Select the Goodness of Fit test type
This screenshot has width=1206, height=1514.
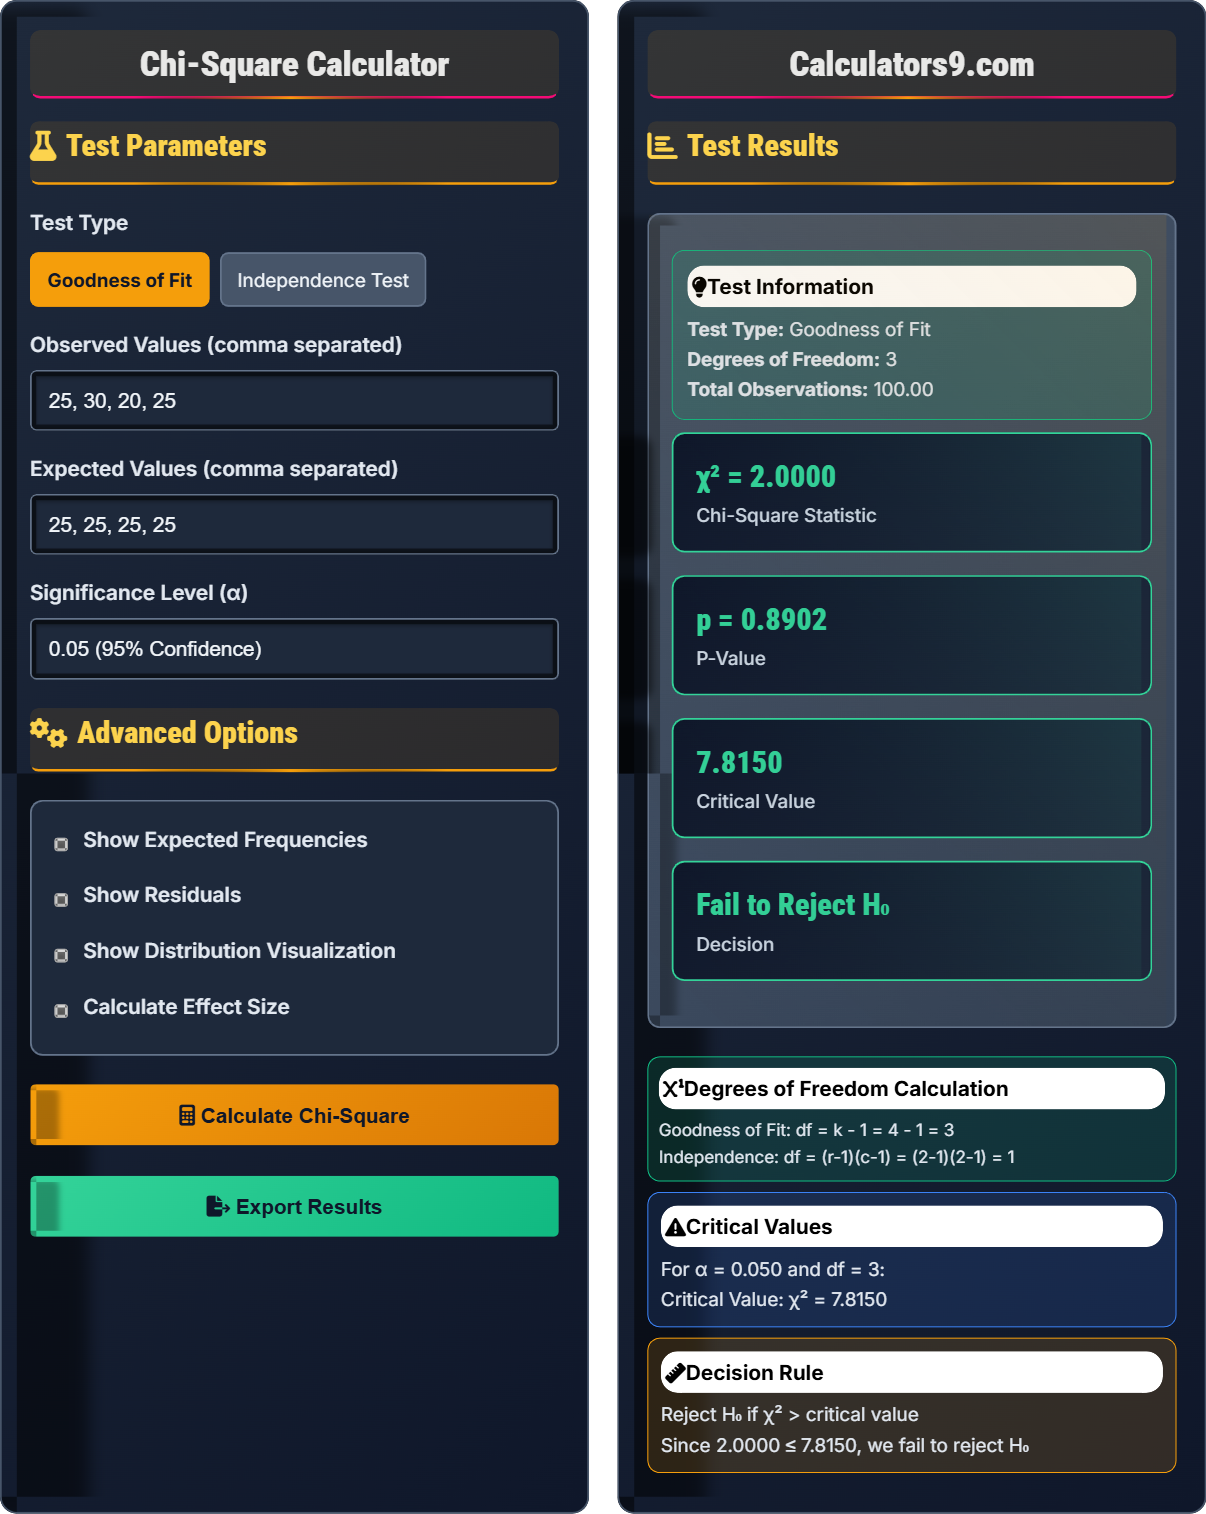(120, 280)
